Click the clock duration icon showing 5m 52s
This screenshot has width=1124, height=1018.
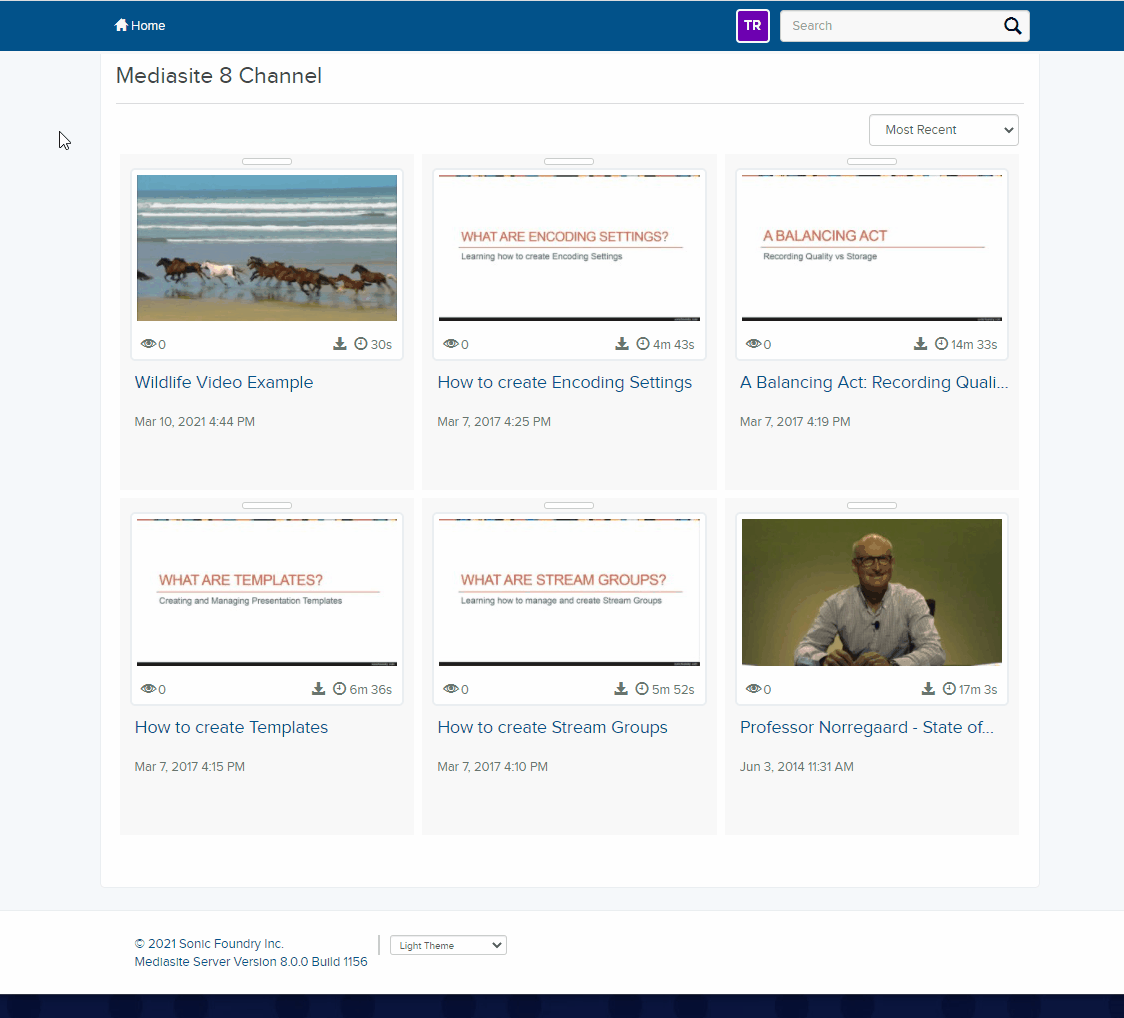pyautogui.click(x=642, y=689)
